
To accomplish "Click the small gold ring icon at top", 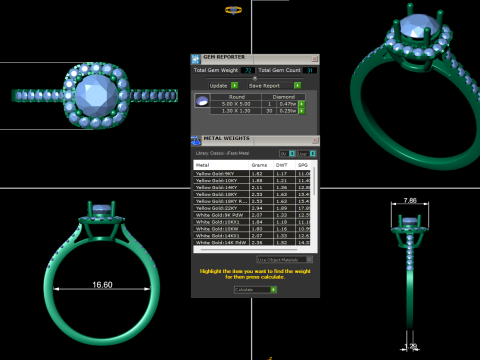I will point(233,10).
